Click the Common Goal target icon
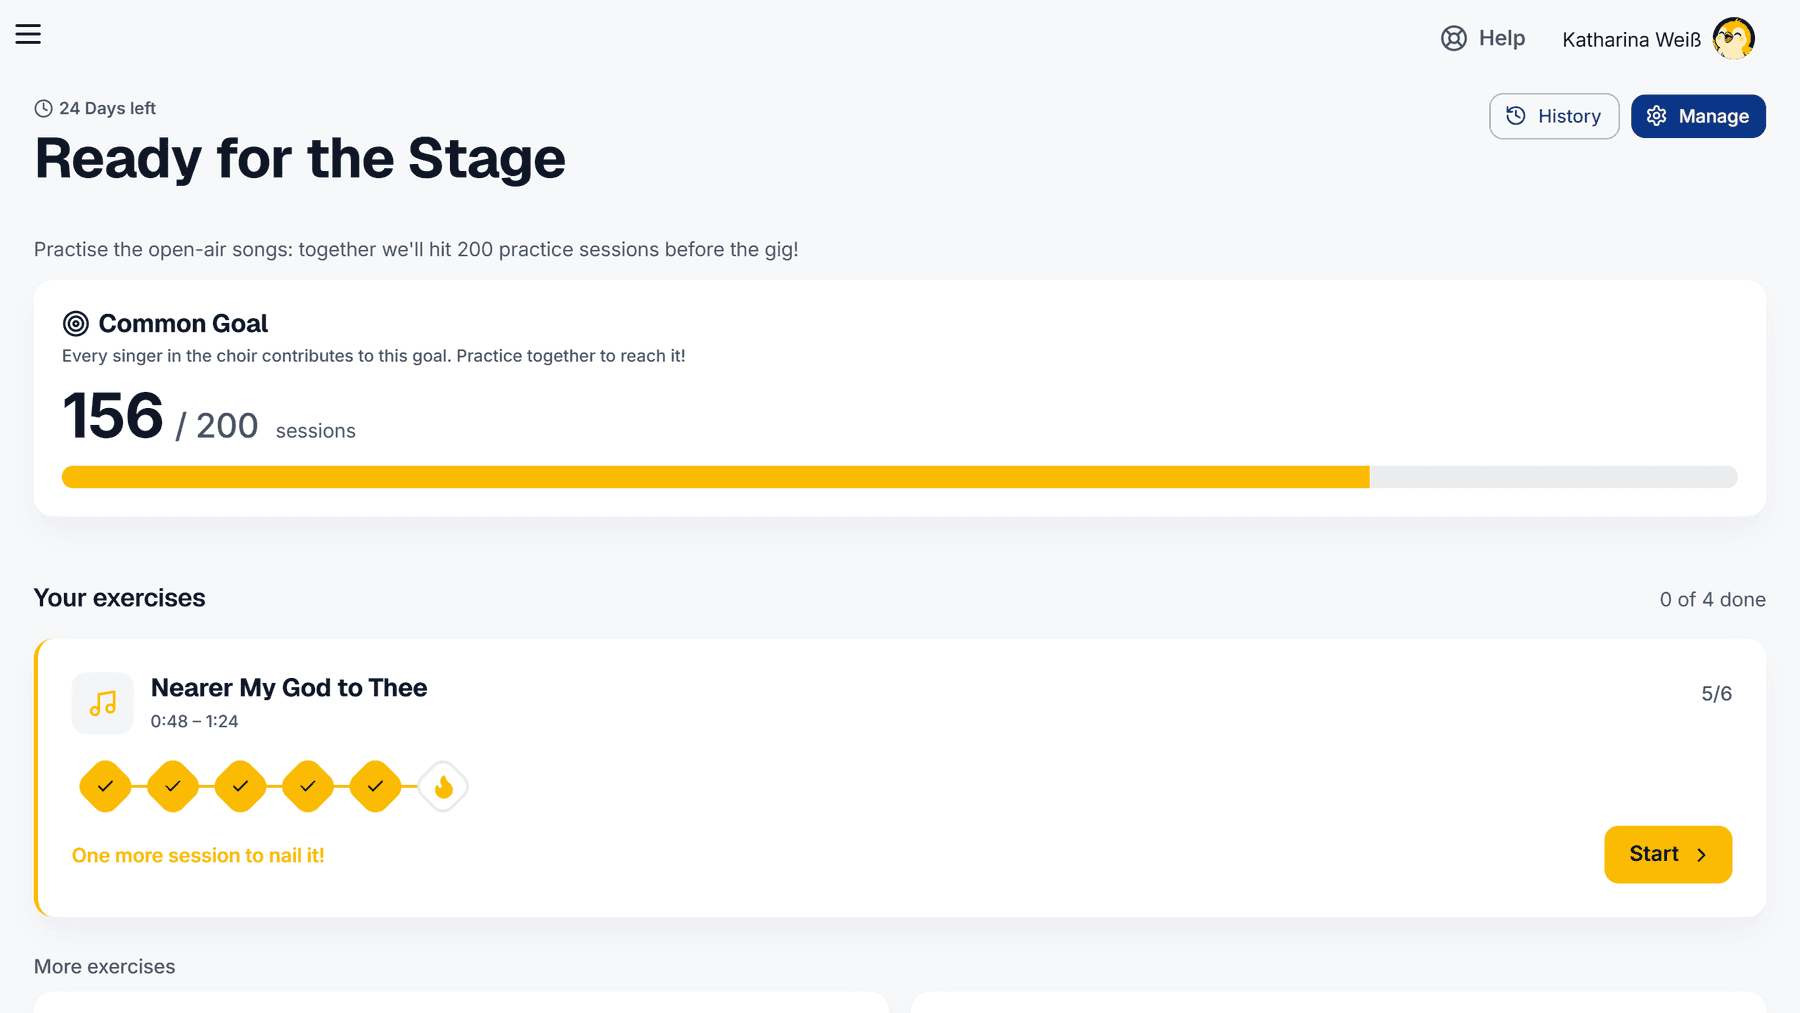The image size is (1800, 1013). tap(76, 323)
